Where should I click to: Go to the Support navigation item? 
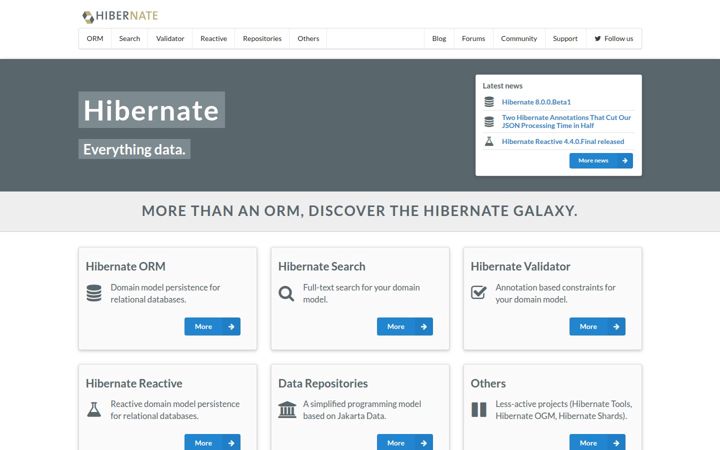click(x=565, y=39)
